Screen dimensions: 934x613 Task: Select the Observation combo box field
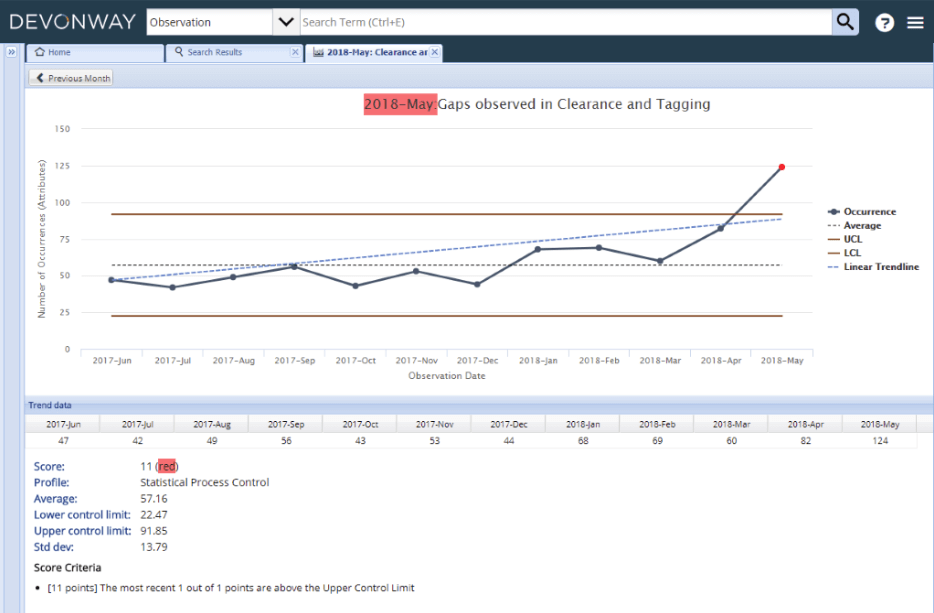tap(210, 22)
